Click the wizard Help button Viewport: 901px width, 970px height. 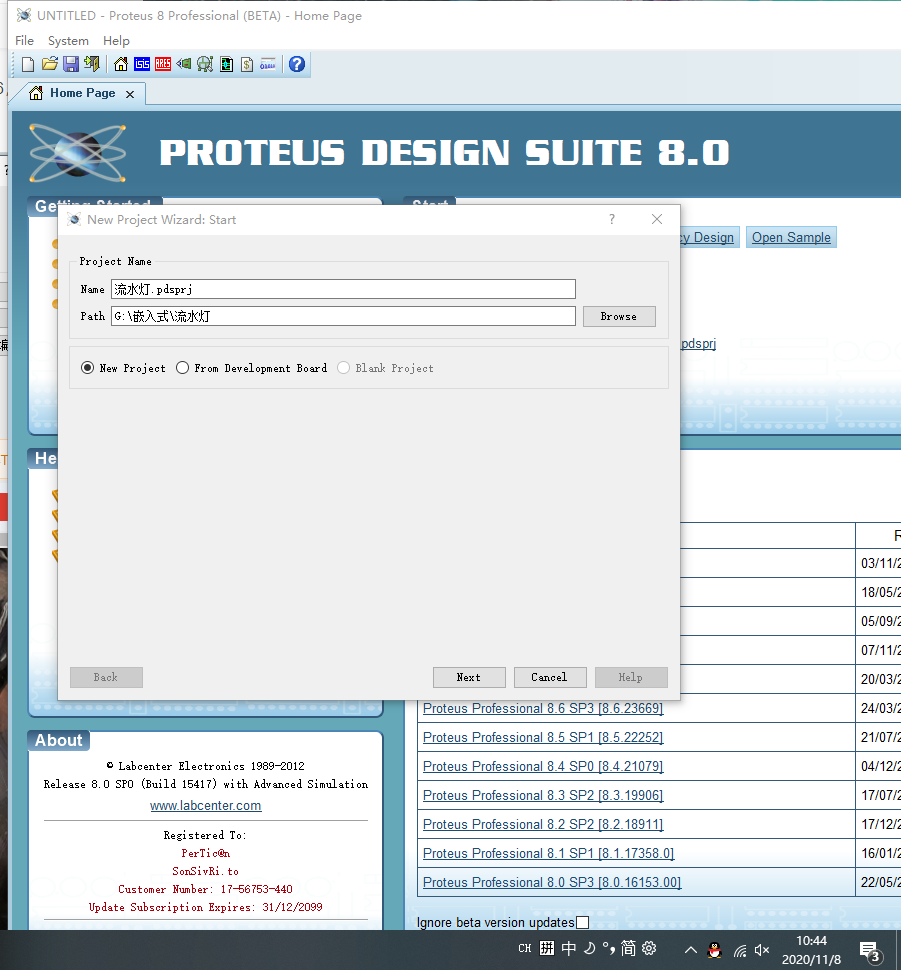(x=631, y=677)
